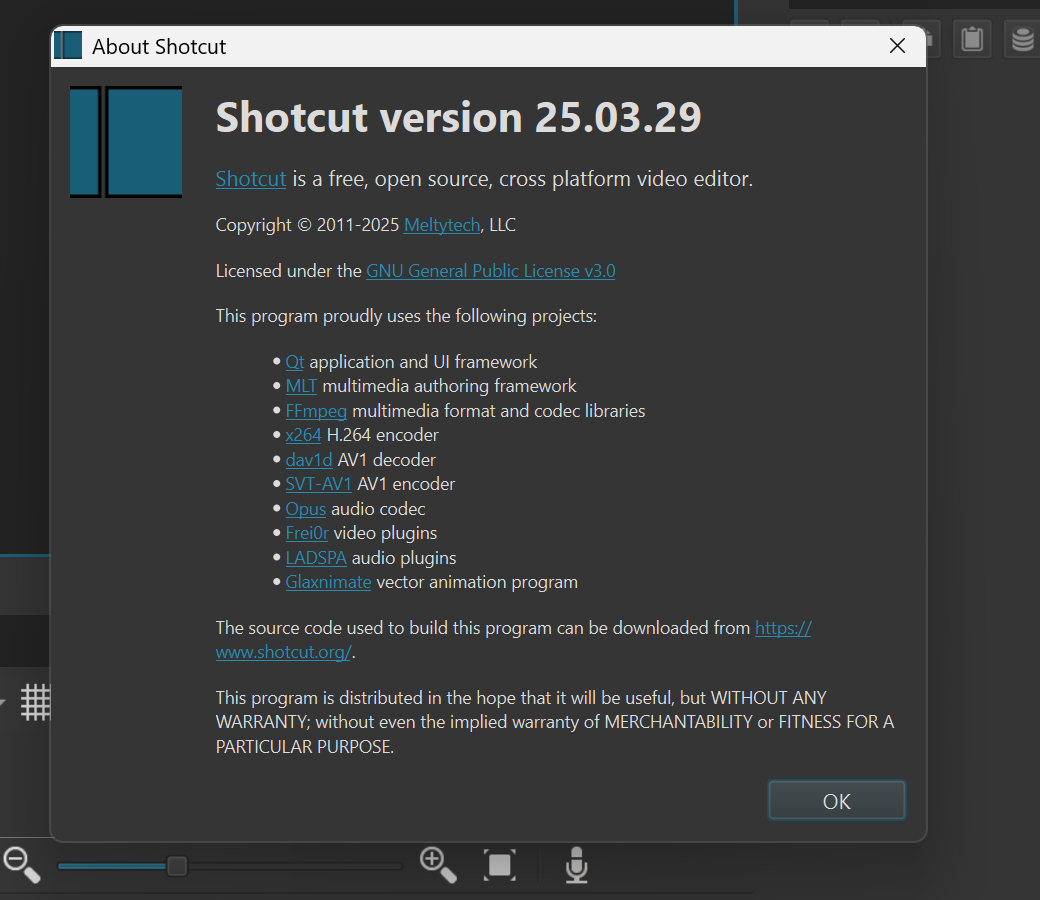This screenshot has height=900, width=1040.
Task: Click the timeline zoom out magnifier icon
Action: tap(21, 864)
